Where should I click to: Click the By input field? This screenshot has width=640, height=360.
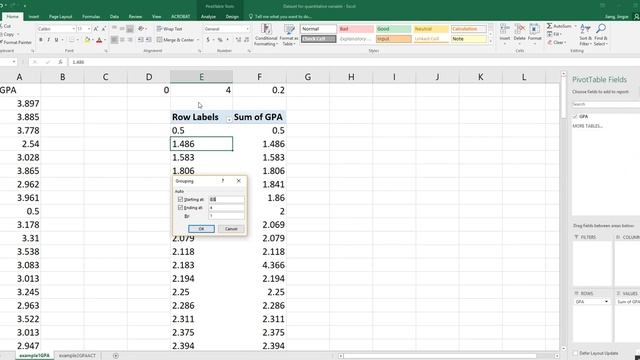[226, 216]
